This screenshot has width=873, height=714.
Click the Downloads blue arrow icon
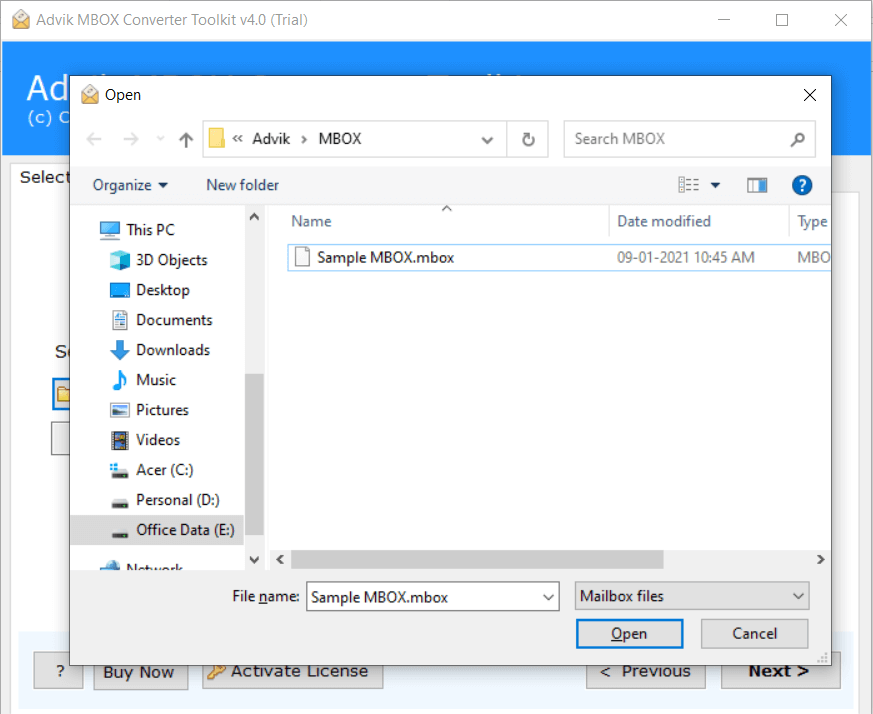point(120,350)
